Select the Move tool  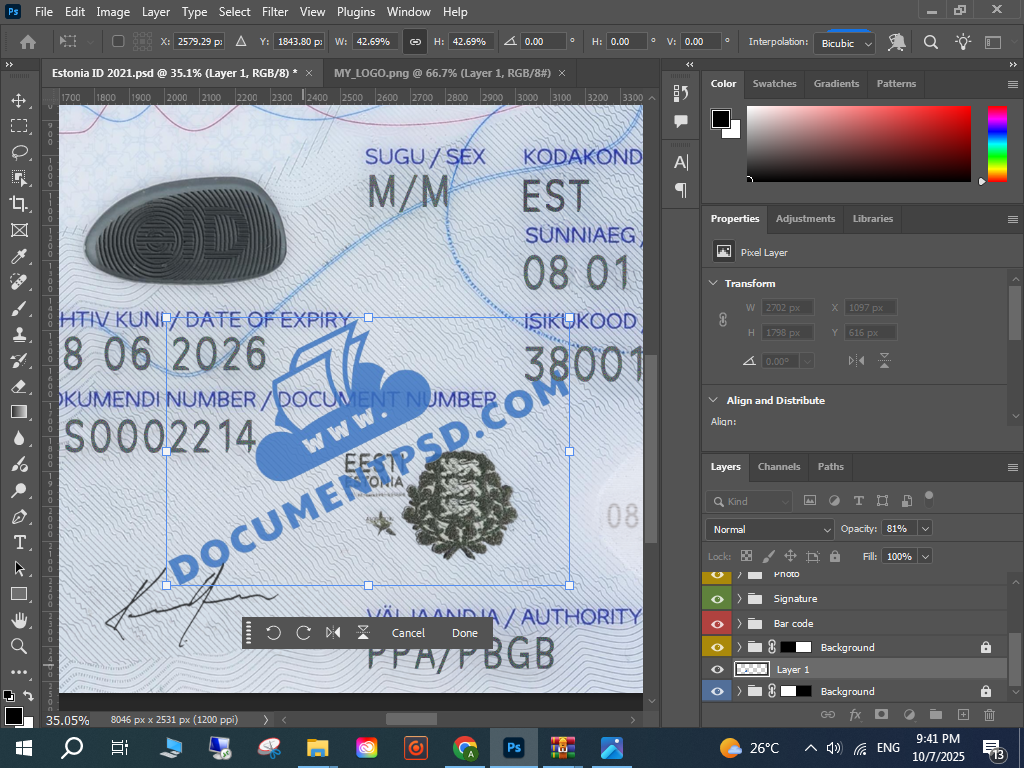point(19,100)
